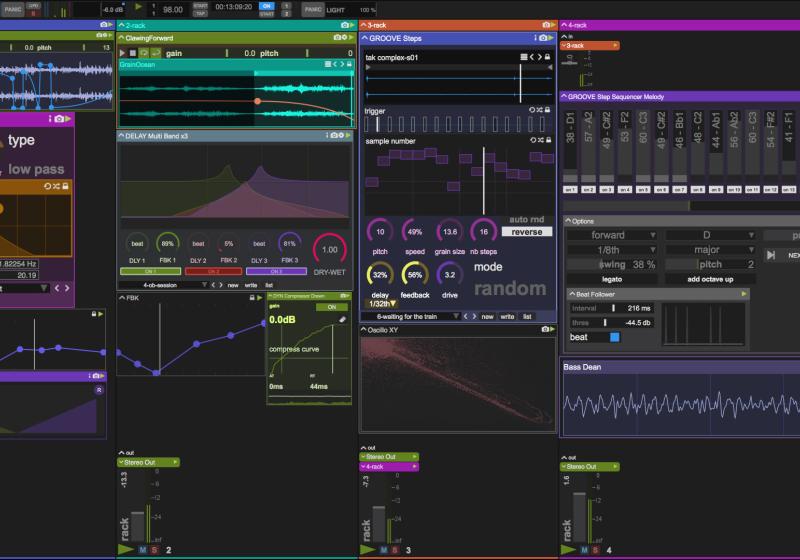Click the add octave up button
The image size is (800, 560).
(708, 279)
